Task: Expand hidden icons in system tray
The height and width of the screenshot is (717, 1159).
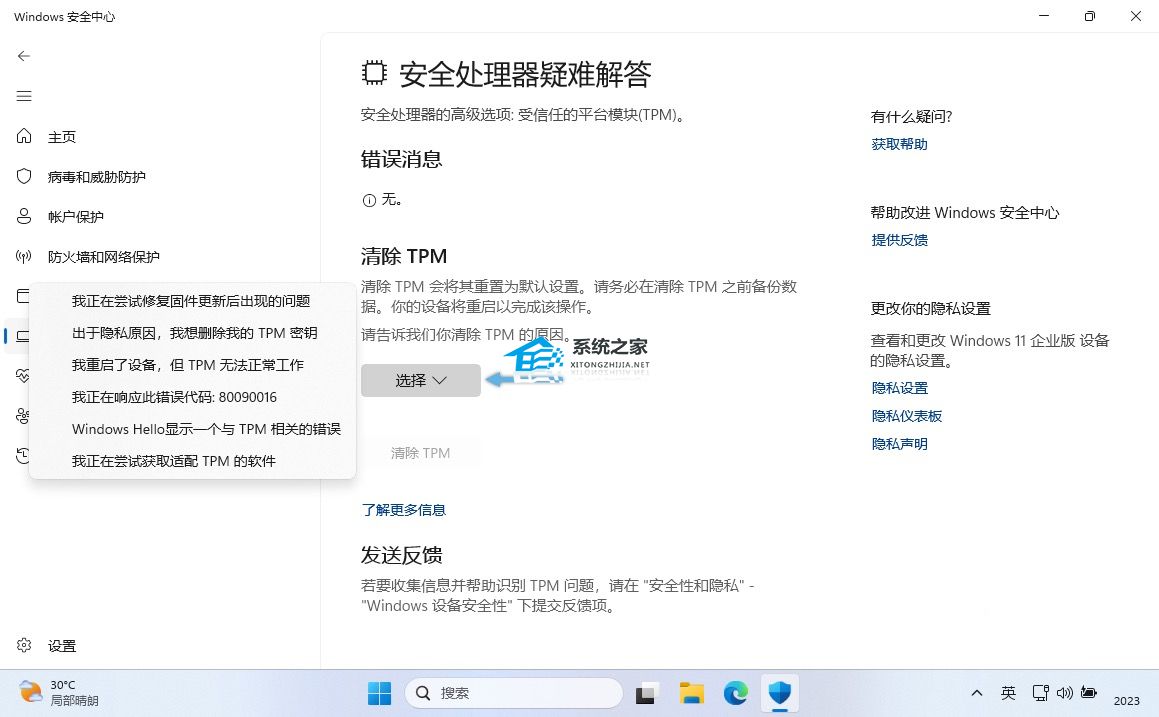Action: click(x=977, y=692)
